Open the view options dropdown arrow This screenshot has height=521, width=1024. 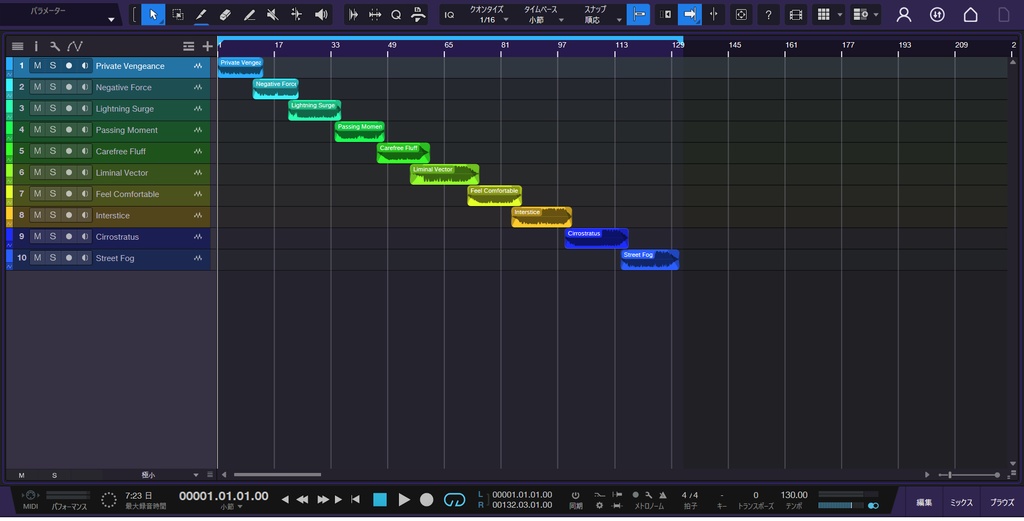coord(876,14)
